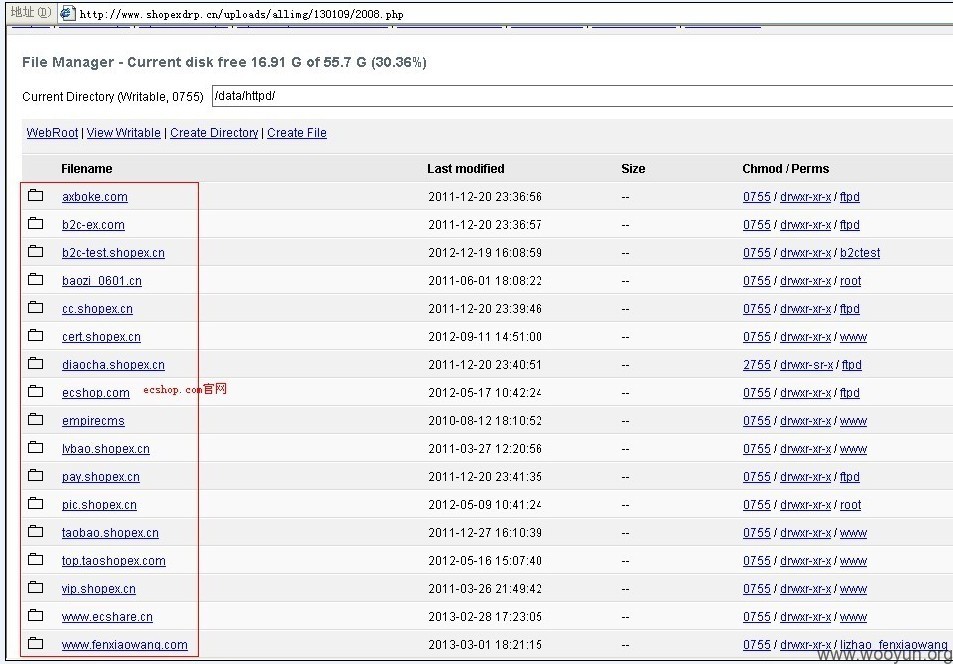Open the empirecms directory link
Viewport: 953px width, 664px height.
[93, 421]
